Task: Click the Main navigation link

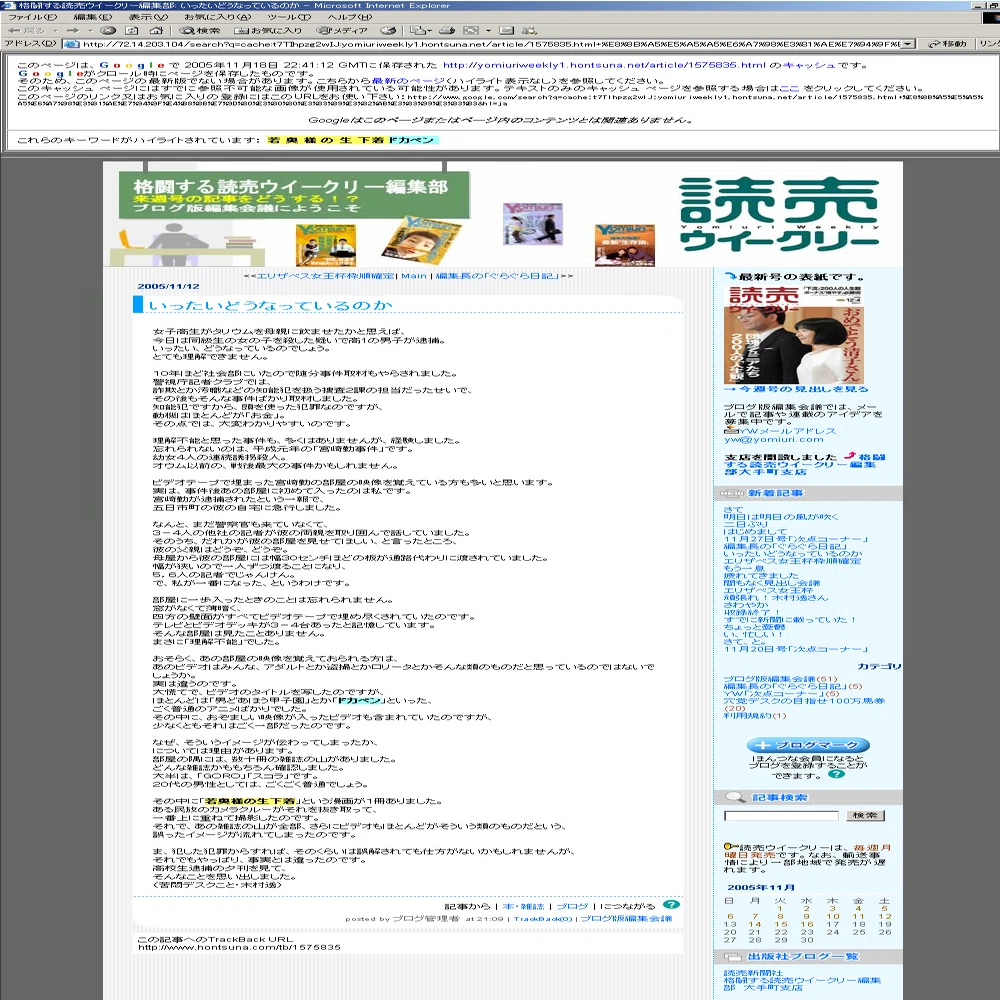Action: click(x=413, y=276)
